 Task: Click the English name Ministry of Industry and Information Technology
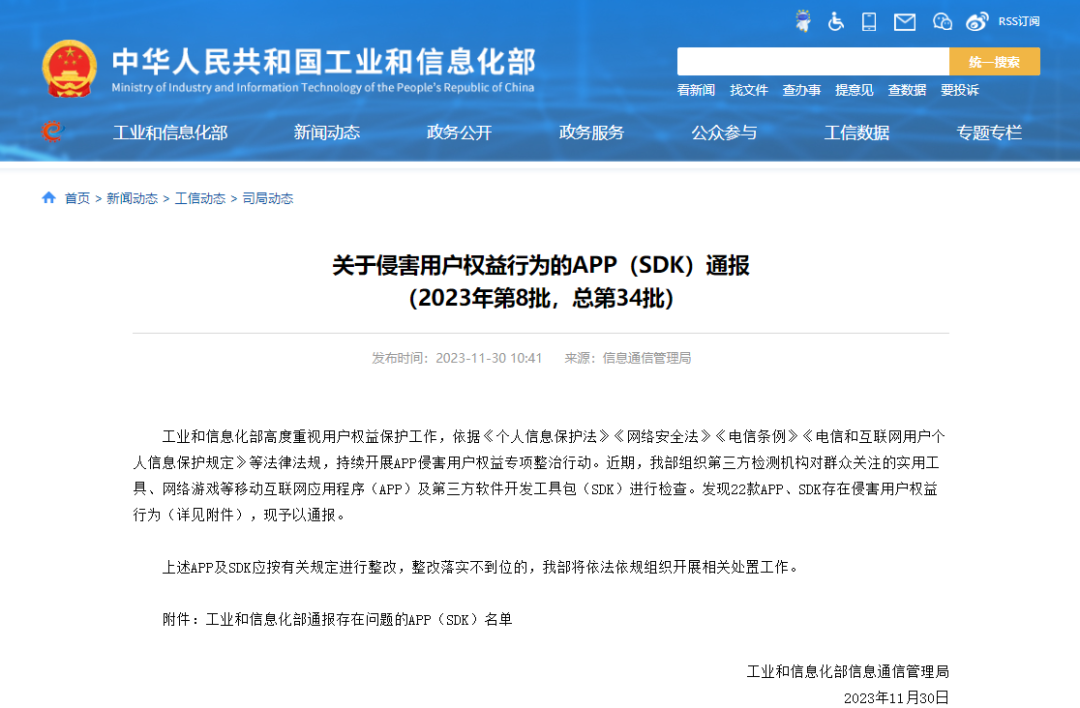(x=322, y=87)
